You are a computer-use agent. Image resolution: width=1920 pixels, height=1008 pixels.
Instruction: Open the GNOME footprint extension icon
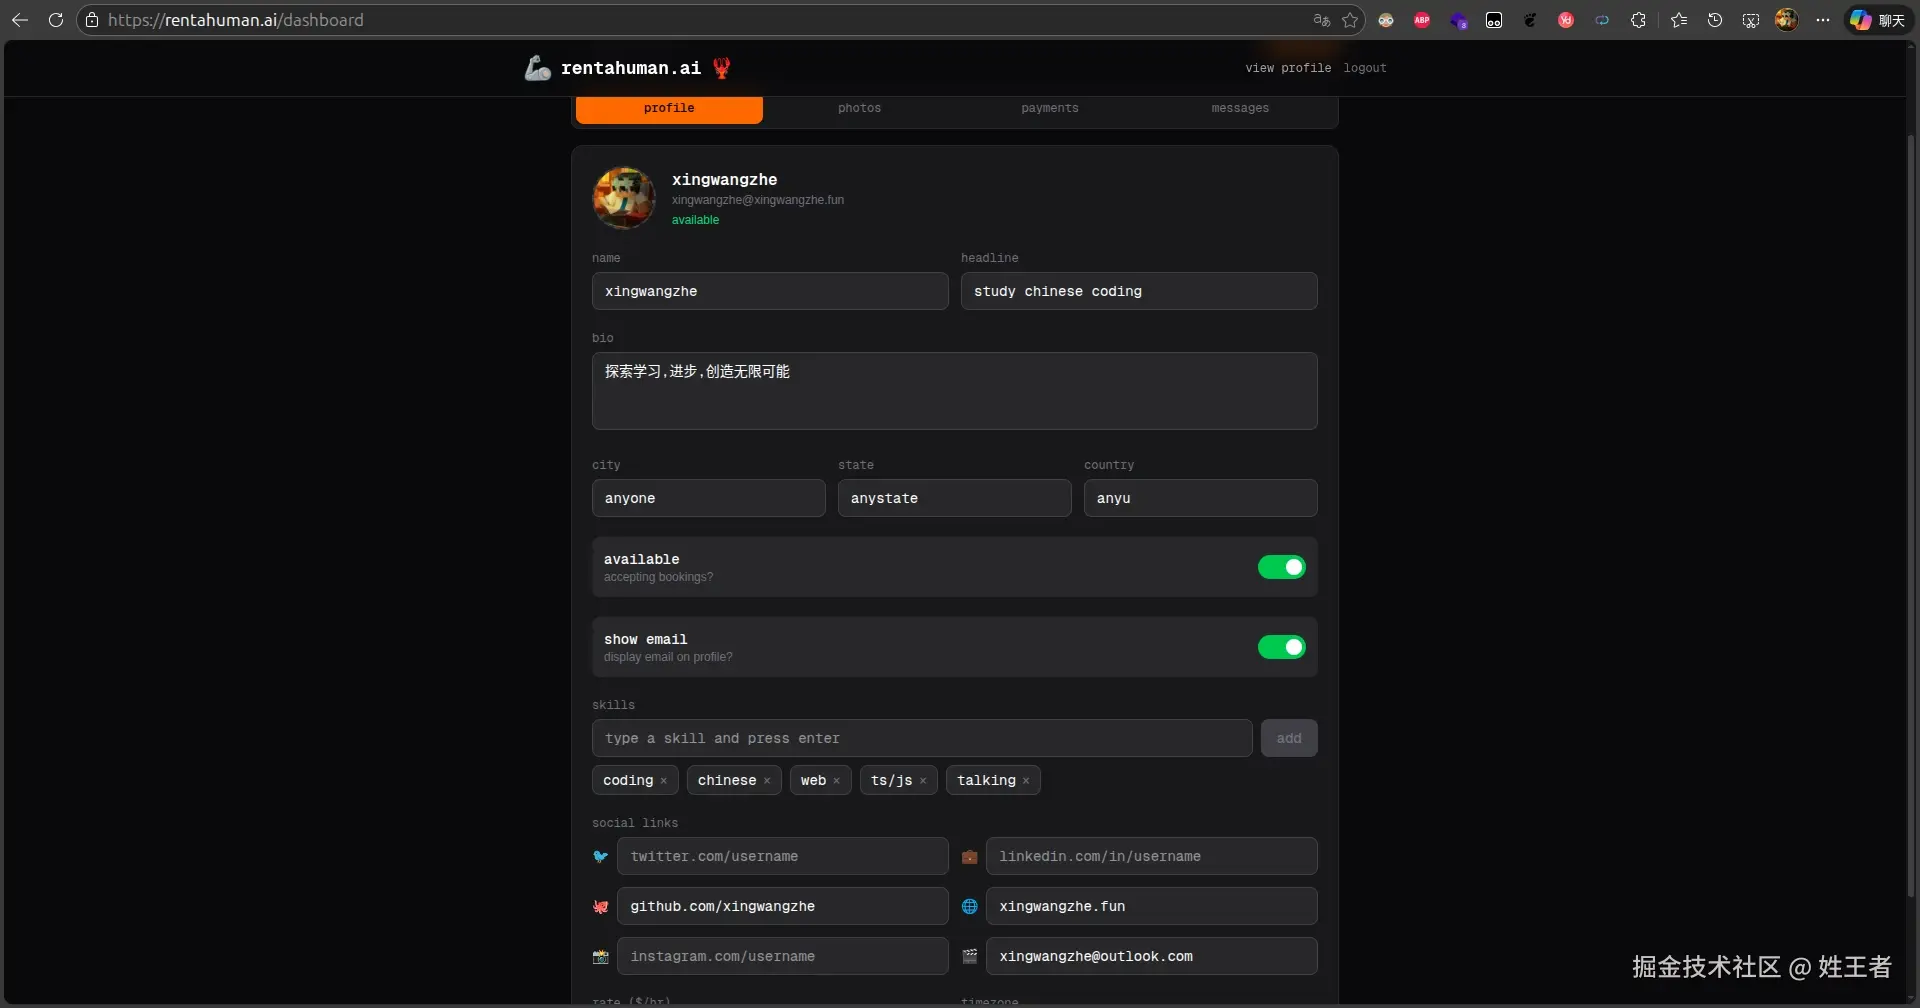[1530, 20]
